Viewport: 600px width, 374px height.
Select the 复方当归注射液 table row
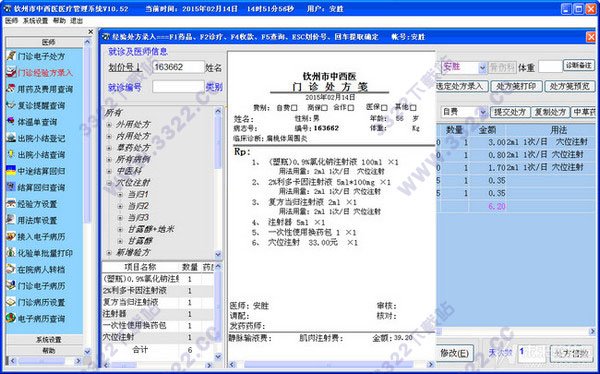158,302
